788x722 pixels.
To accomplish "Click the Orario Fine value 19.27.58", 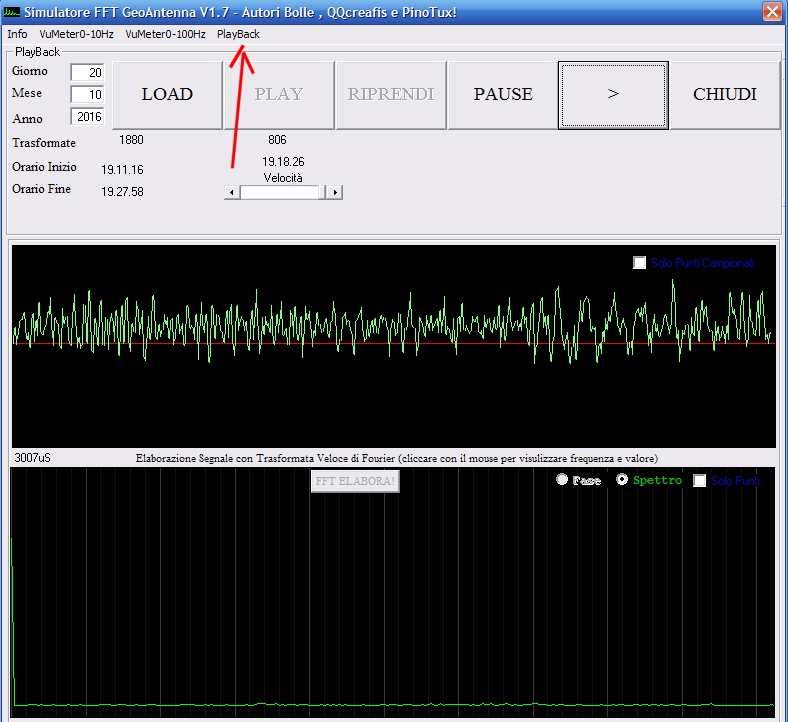I will click(122, 192).
